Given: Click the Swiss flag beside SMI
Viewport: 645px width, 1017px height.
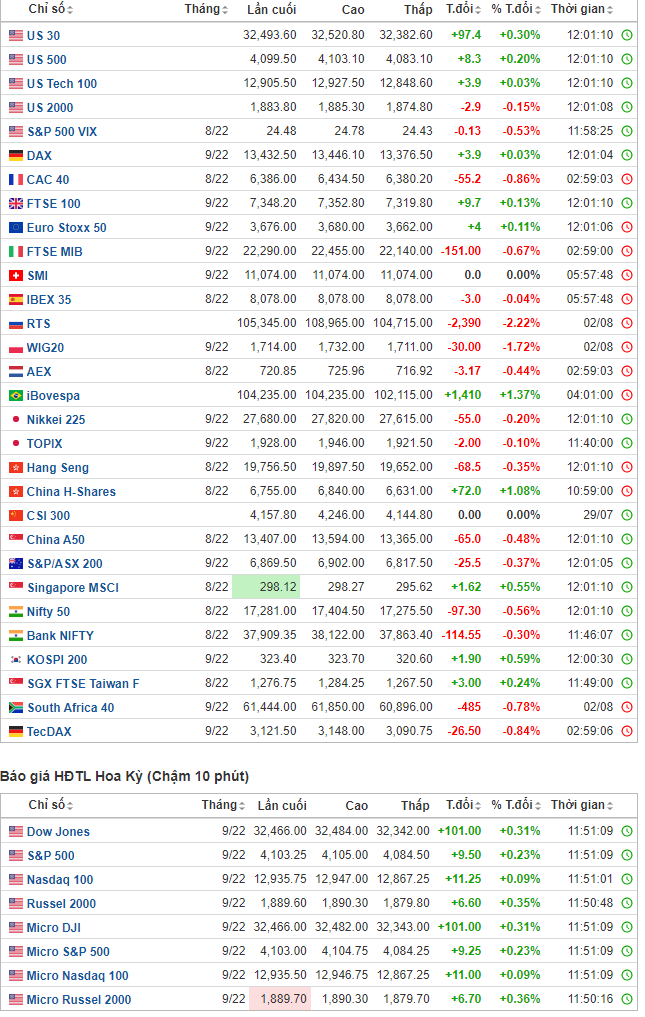Looking at the screenshot, I should (16, 276).
